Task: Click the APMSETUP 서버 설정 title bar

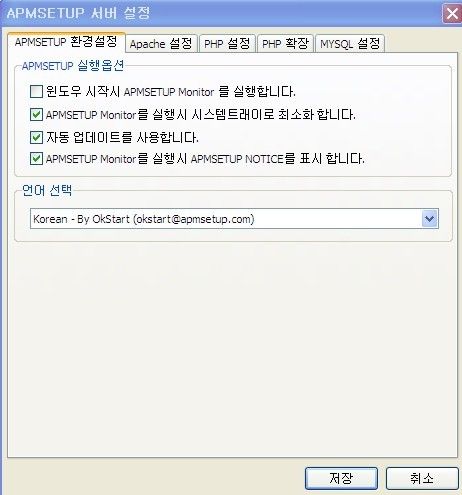Action: [220, 13]
